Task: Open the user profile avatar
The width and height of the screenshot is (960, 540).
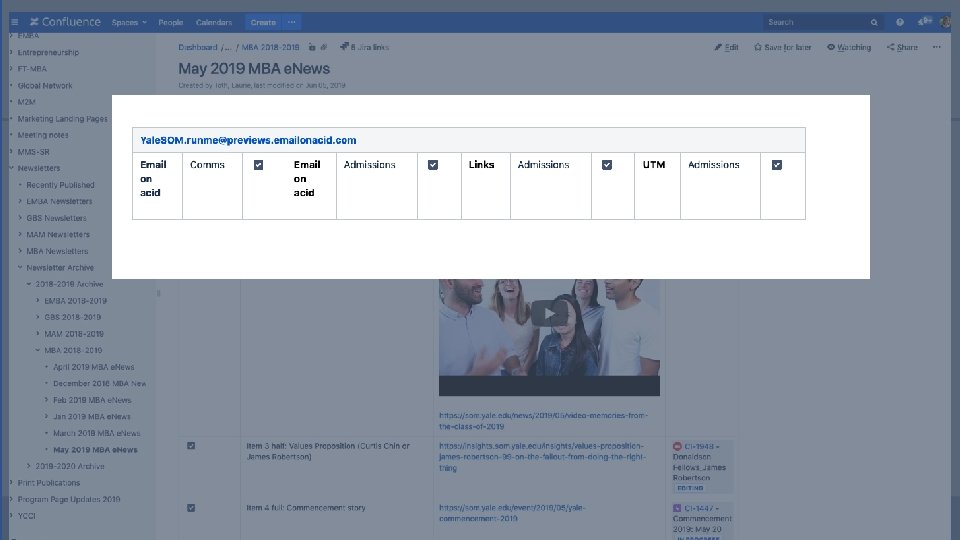Action: [x=946, y=22]
